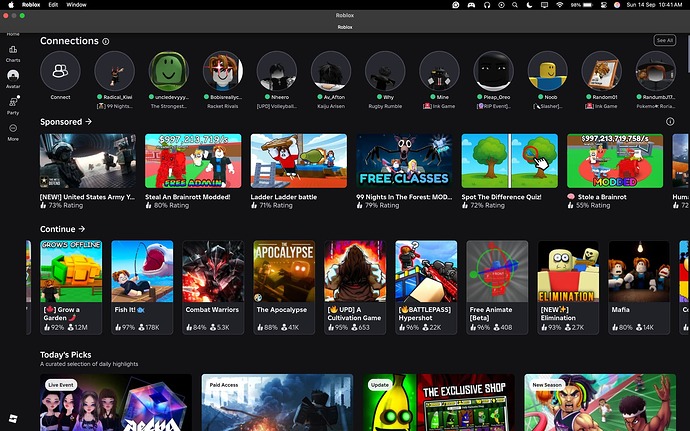Click the Today's Picks heading
This screenshot has height=431, width=690.
tap(66, 354)
